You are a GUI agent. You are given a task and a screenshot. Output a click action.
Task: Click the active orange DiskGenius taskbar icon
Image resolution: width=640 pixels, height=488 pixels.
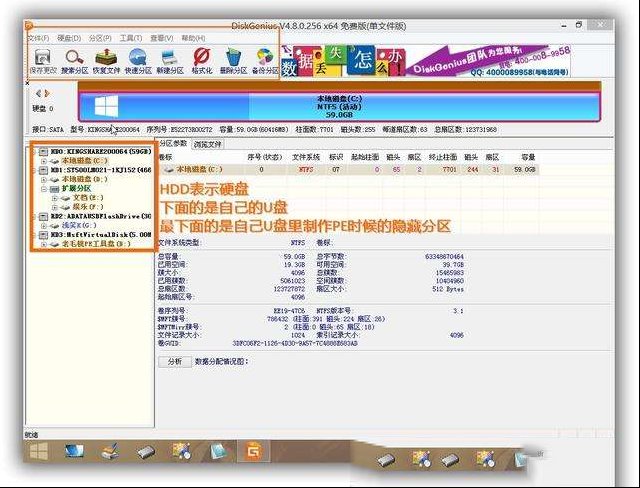coord(253,451)
